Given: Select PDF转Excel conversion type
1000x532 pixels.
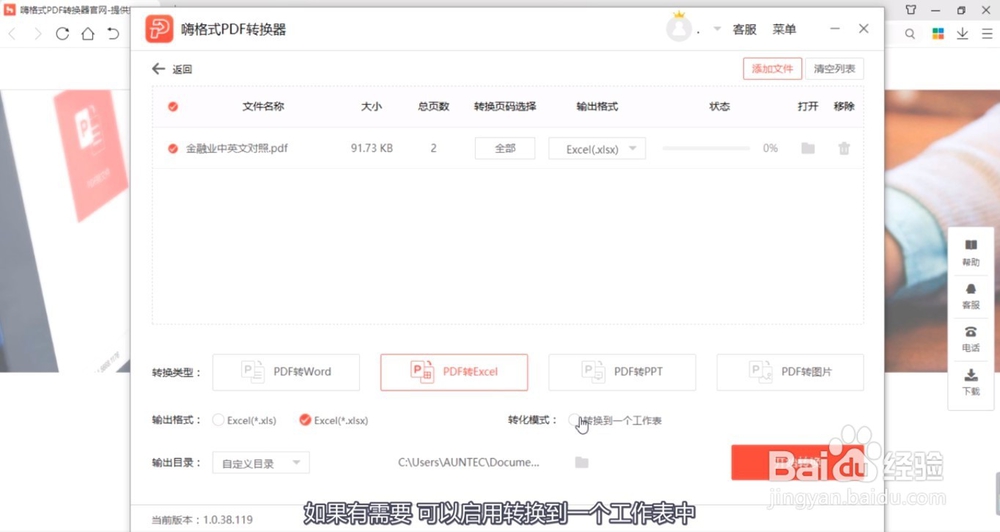Looking at the screenshot, I should click(x=454, y=372).
